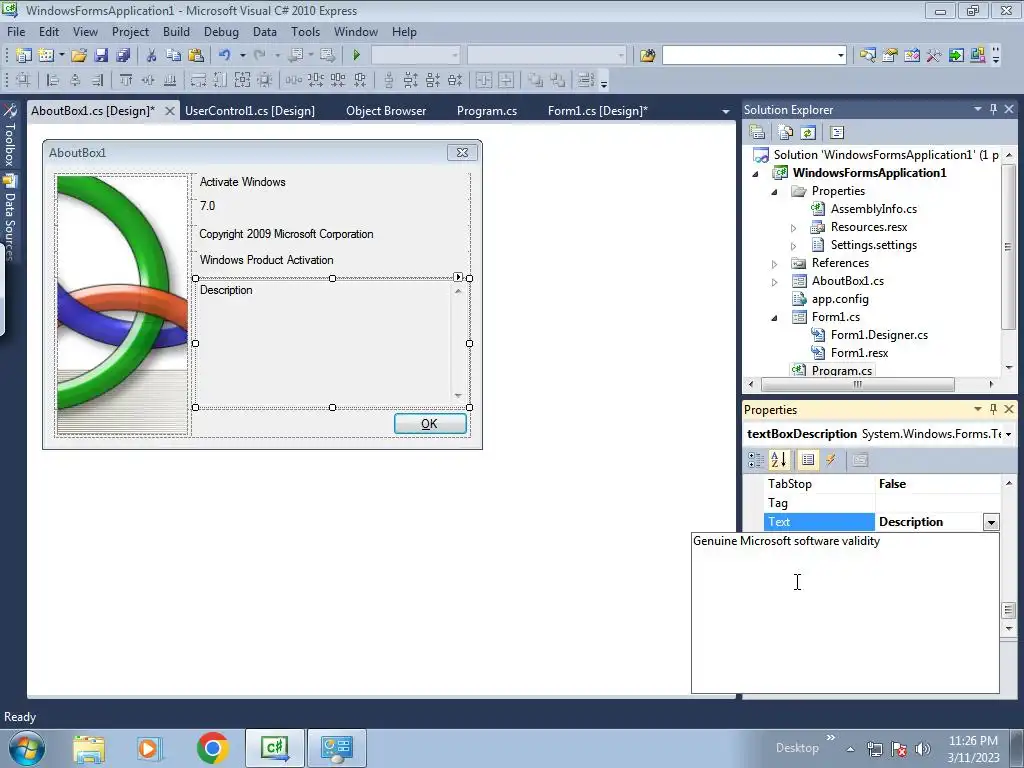The width and height of the screenshot is (1024, 768).
Task: Close the AboutBox1.cs [Design] tab
Action: 170,111
